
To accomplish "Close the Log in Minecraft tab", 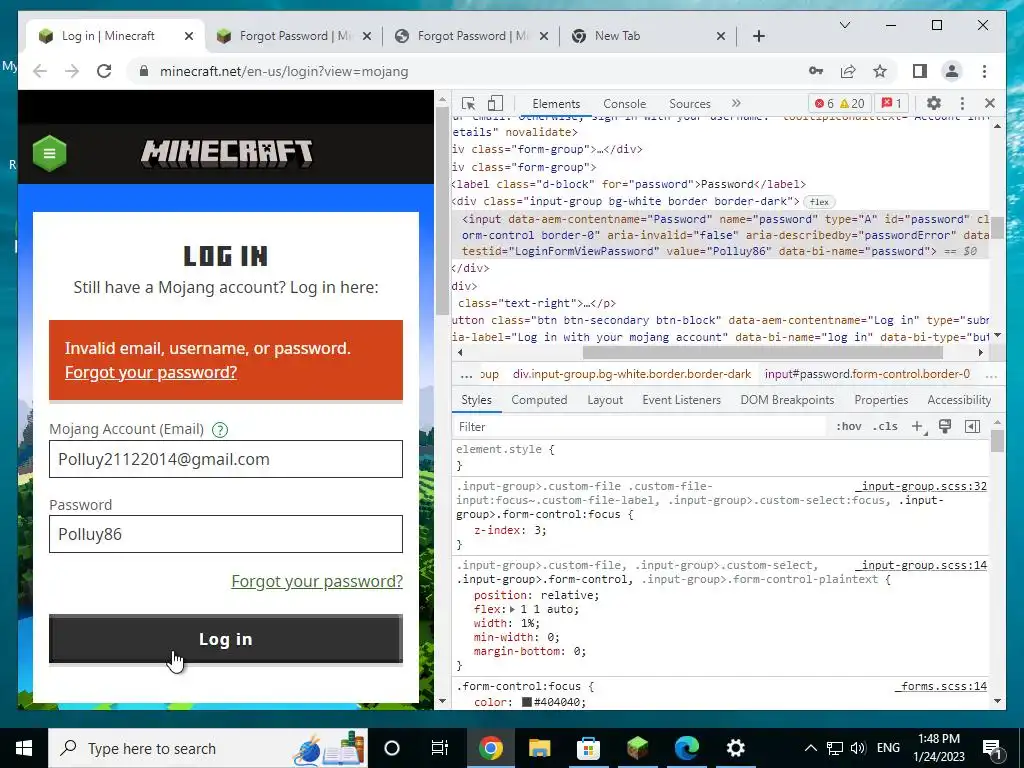I will click(x=189, y=36).
